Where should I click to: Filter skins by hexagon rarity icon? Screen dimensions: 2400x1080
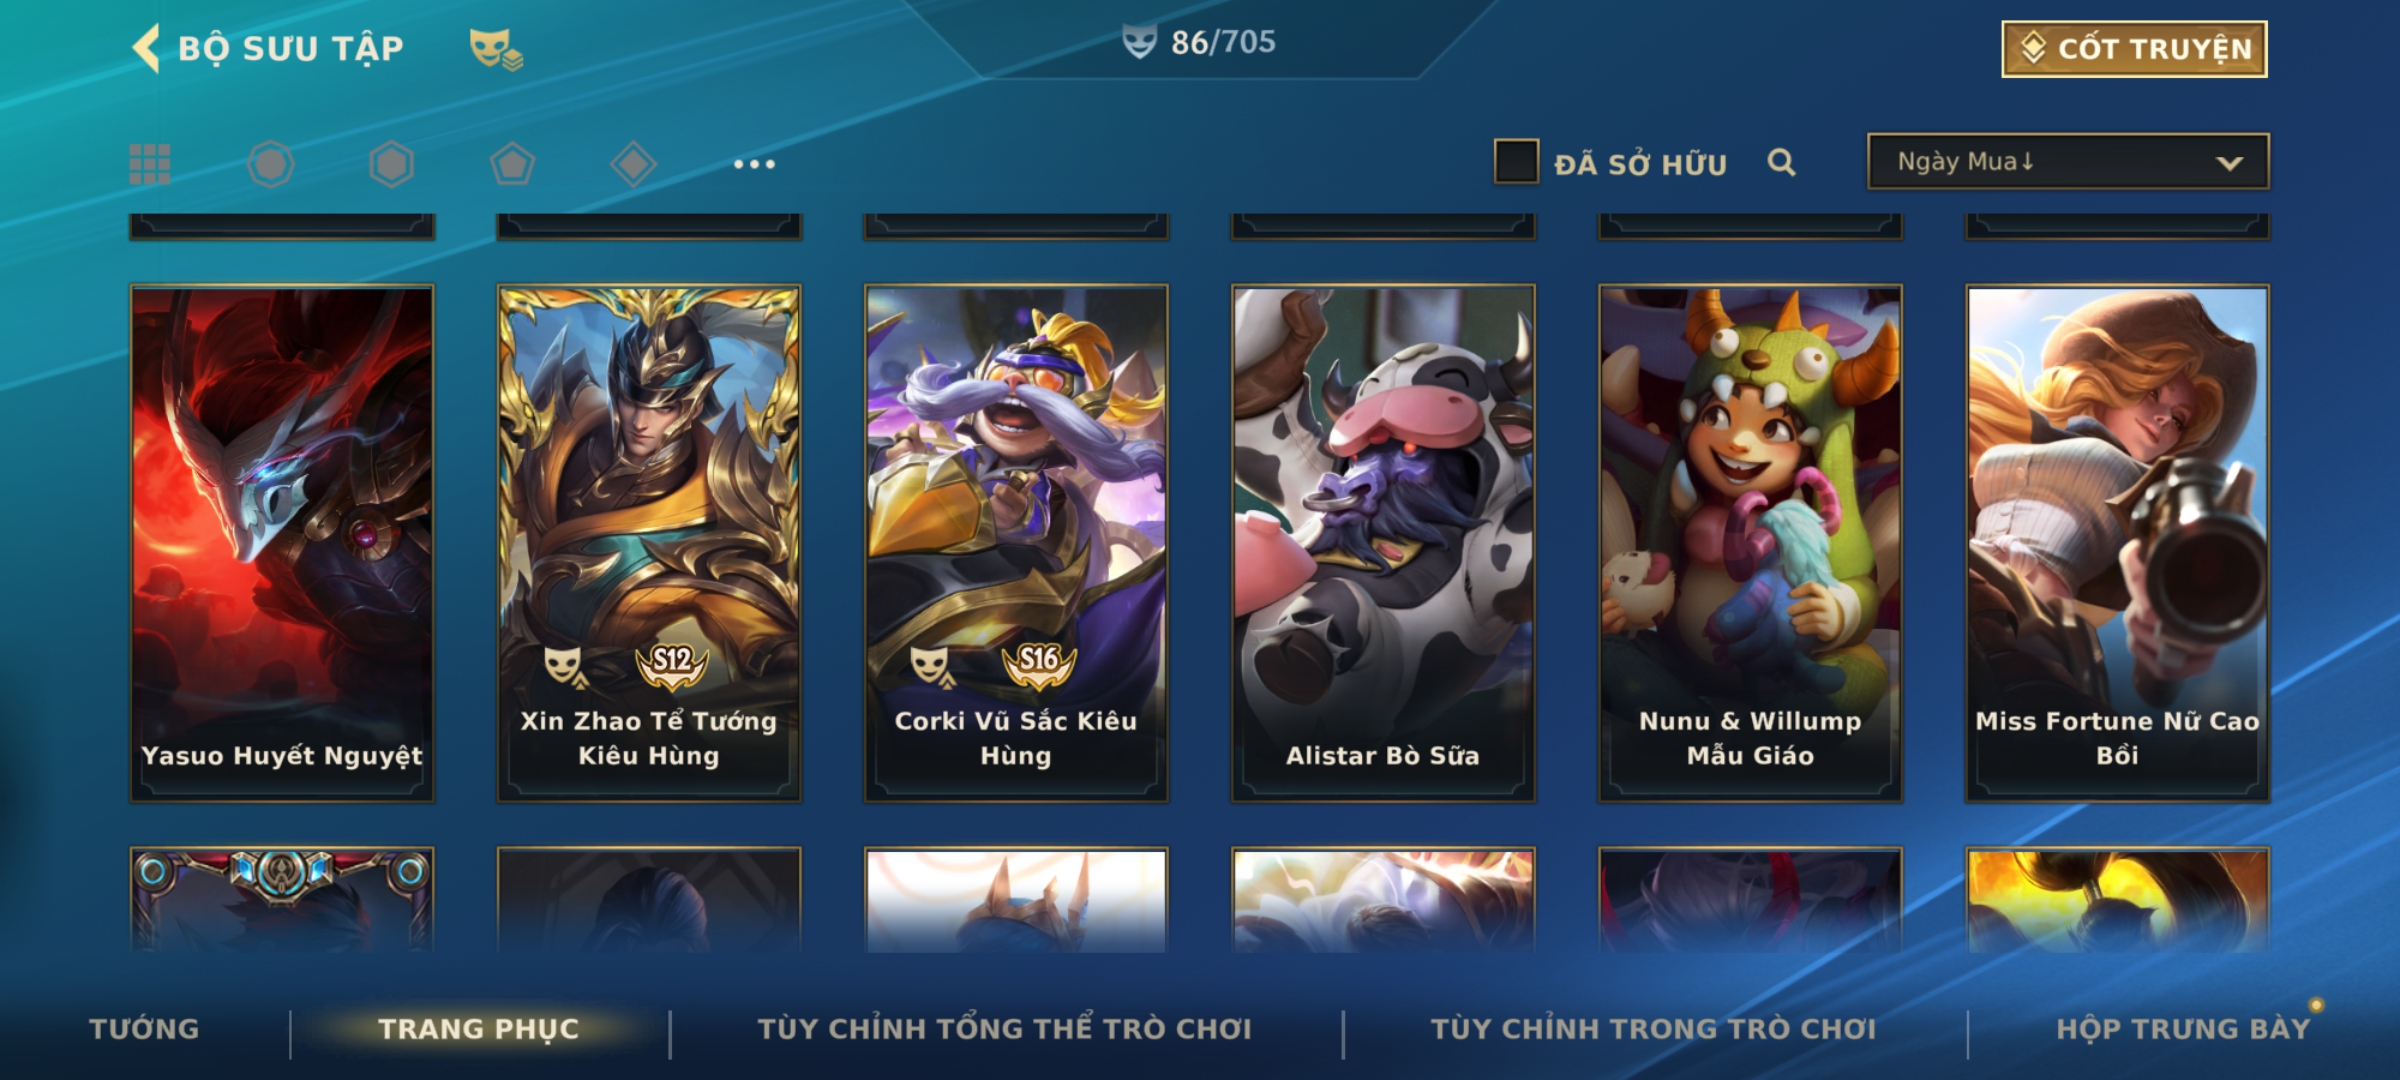coord(391,164)
